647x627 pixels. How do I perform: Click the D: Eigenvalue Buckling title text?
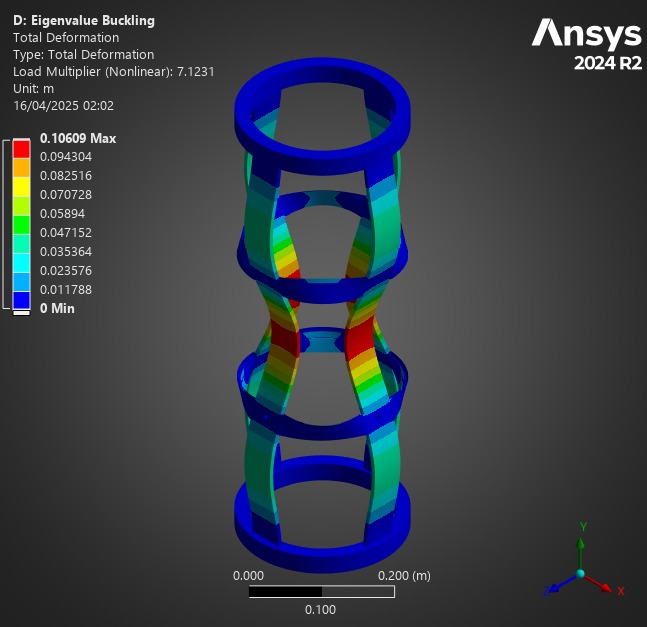click(84, 20)
